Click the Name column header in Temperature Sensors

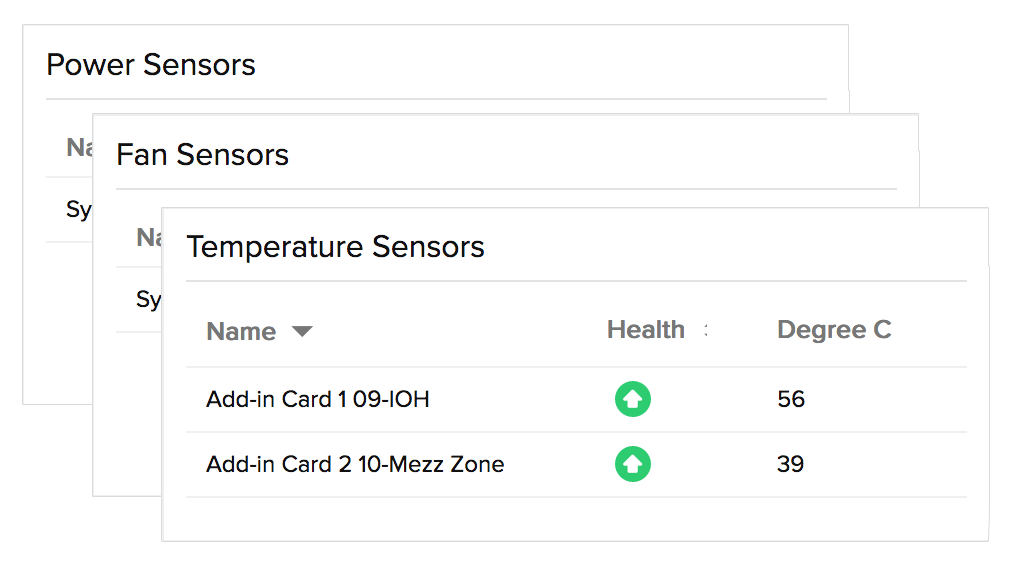241,331
